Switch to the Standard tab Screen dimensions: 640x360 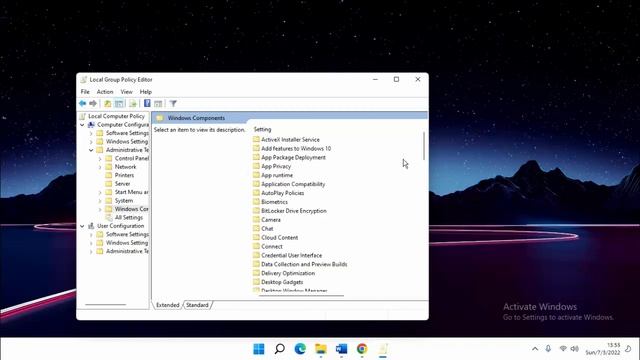click(197, 305)
